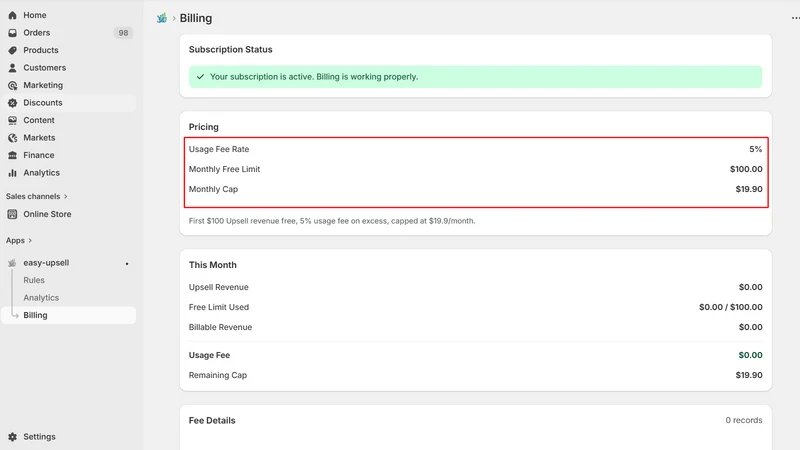
Task: Click the pin dot next to easy-upsell
Action: pyautogui.click(x=127, y=264)
